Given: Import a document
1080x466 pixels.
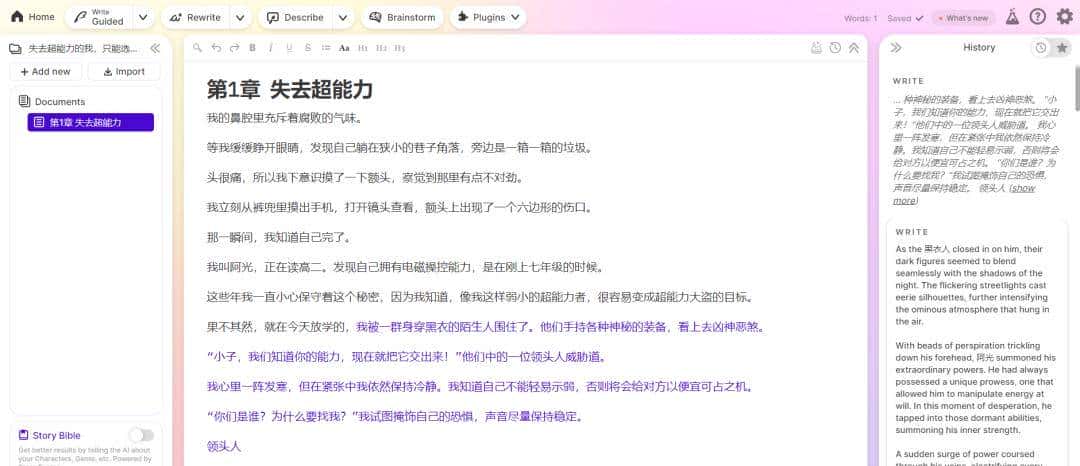Looking at the screenshot, I should [125, 72].
